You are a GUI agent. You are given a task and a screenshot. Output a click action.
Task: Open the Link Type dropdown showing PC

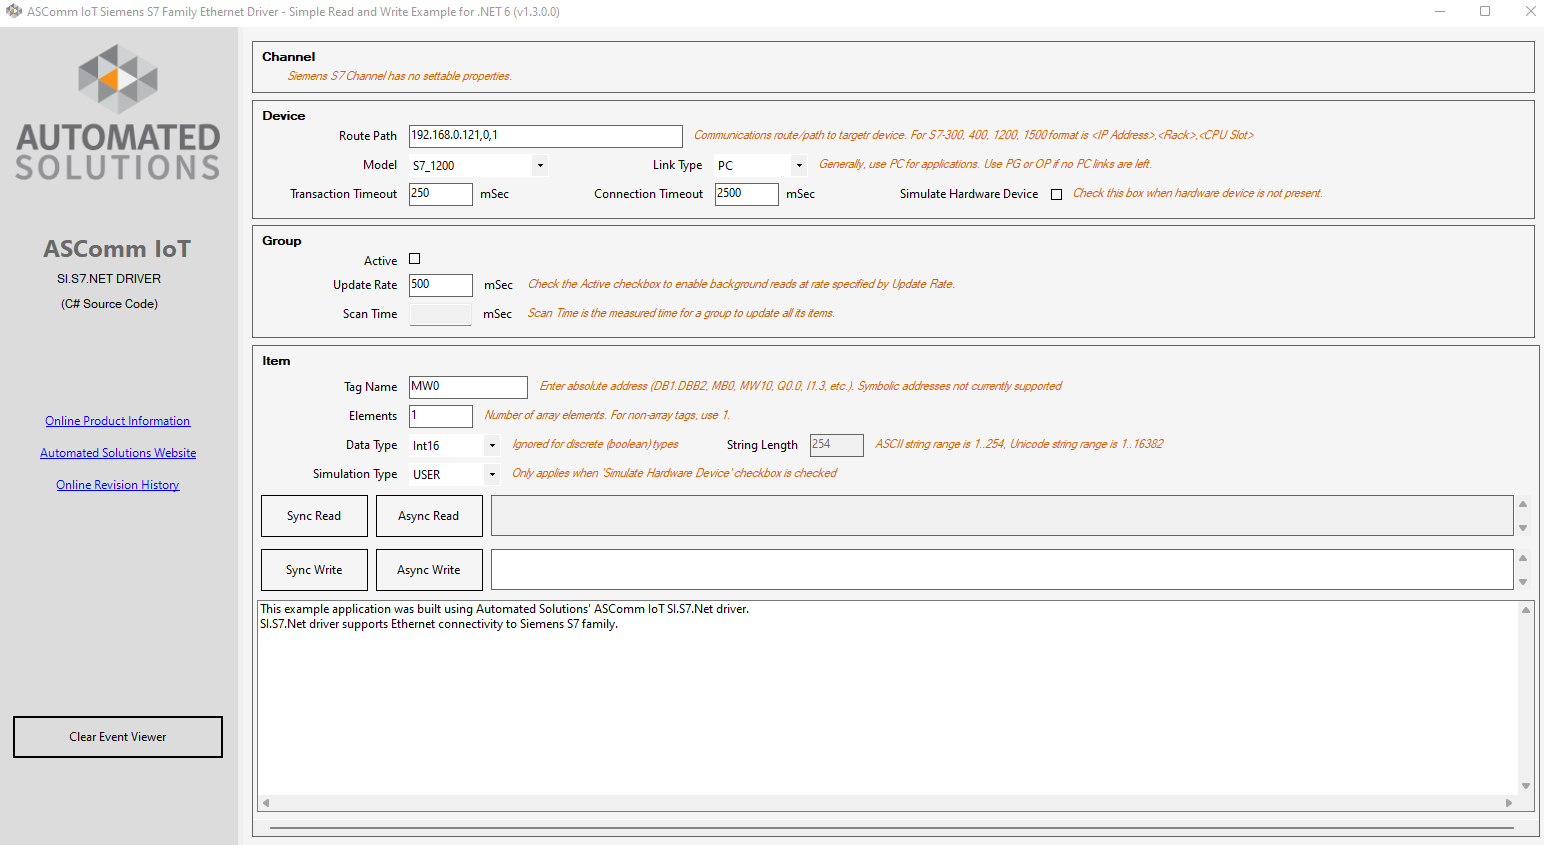[760, 165]
